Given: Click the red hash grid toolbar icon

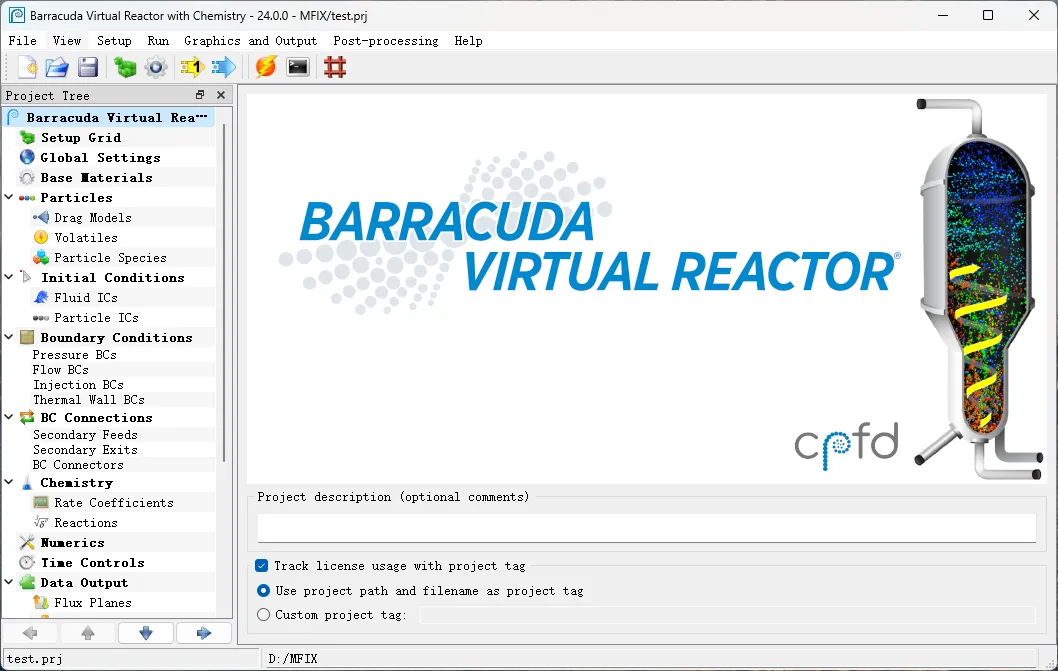Looking at the screenshot, I should tap(335, 67).
